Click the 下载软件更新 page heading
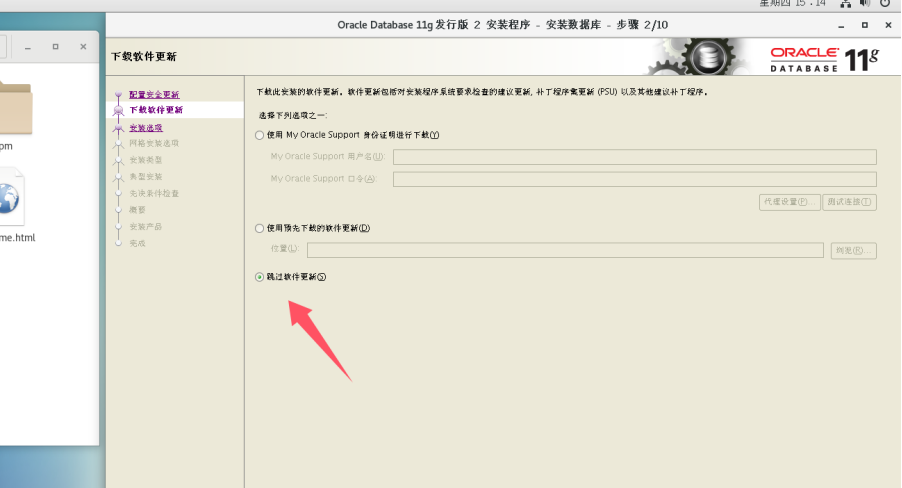Screen dimensions: 902x488 (x=144, y=56)
